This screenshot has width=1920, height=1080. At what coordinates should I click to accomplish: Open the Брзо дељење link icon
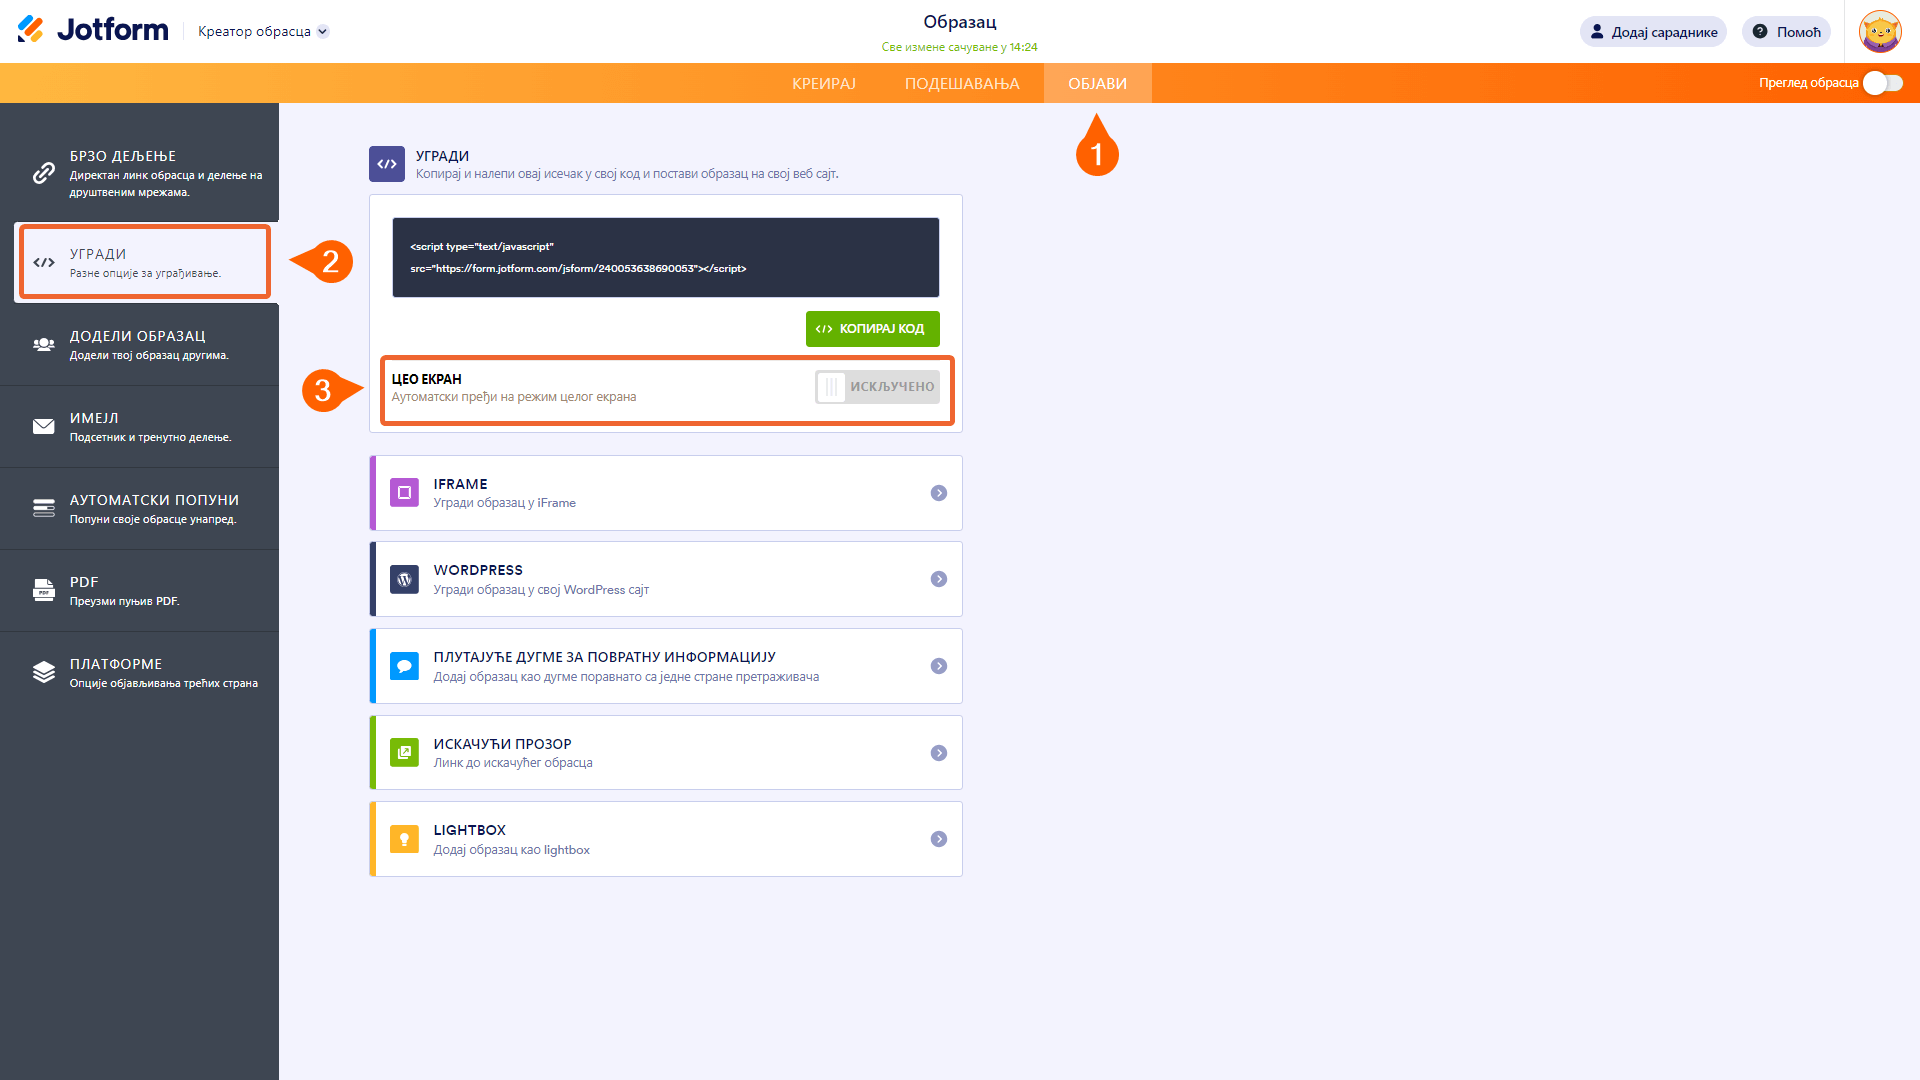[x=43, y=173]
